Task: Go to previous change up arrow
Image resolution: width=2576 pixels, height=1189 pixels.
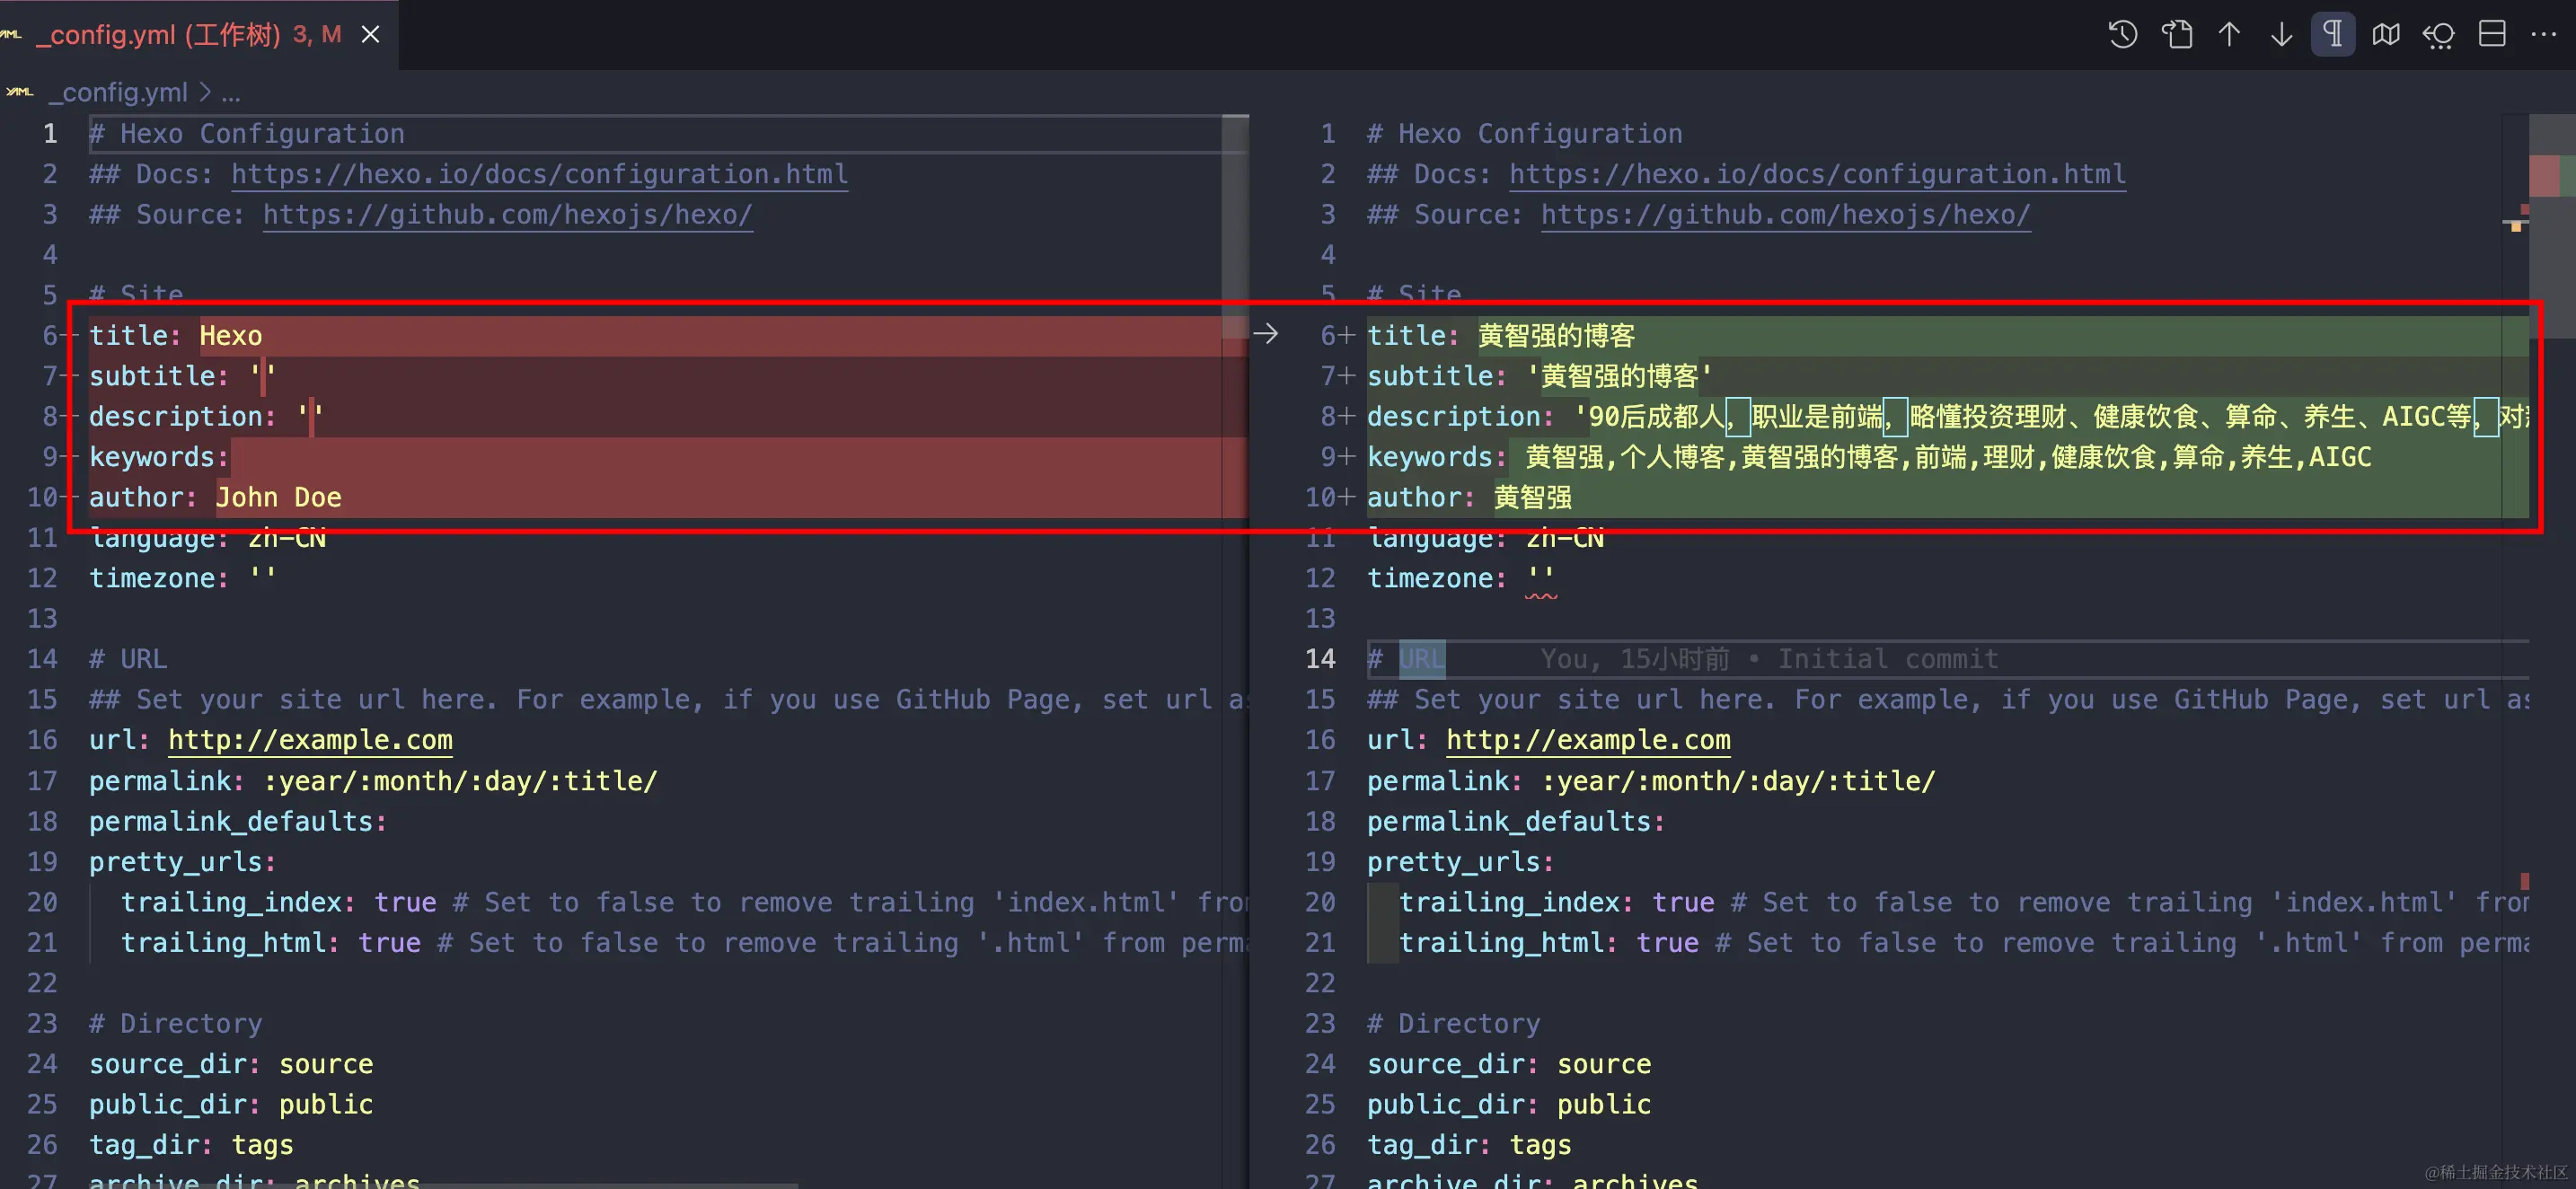Action: coord(2229,35)
